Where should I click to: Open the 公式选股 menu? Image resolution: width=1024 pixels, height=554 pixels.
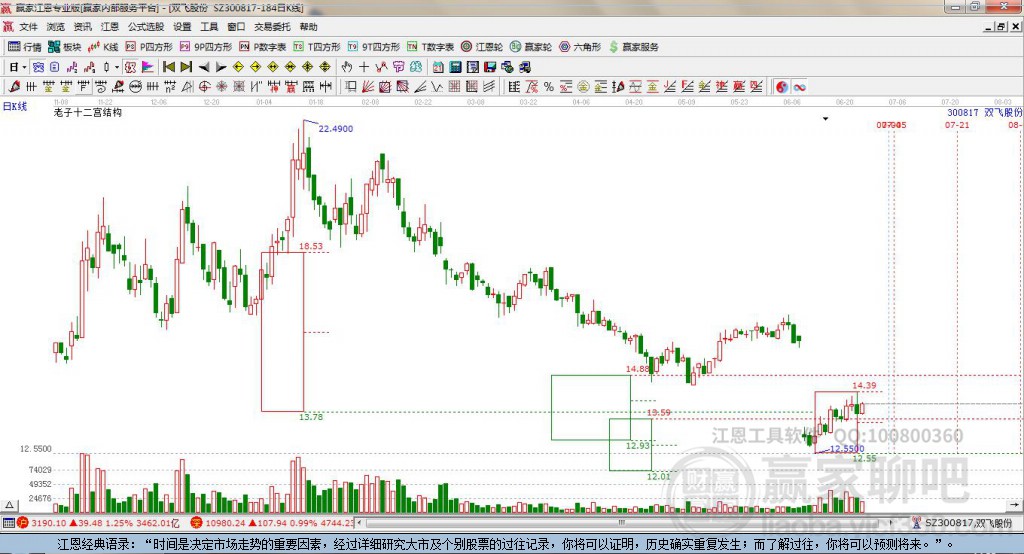146,27
